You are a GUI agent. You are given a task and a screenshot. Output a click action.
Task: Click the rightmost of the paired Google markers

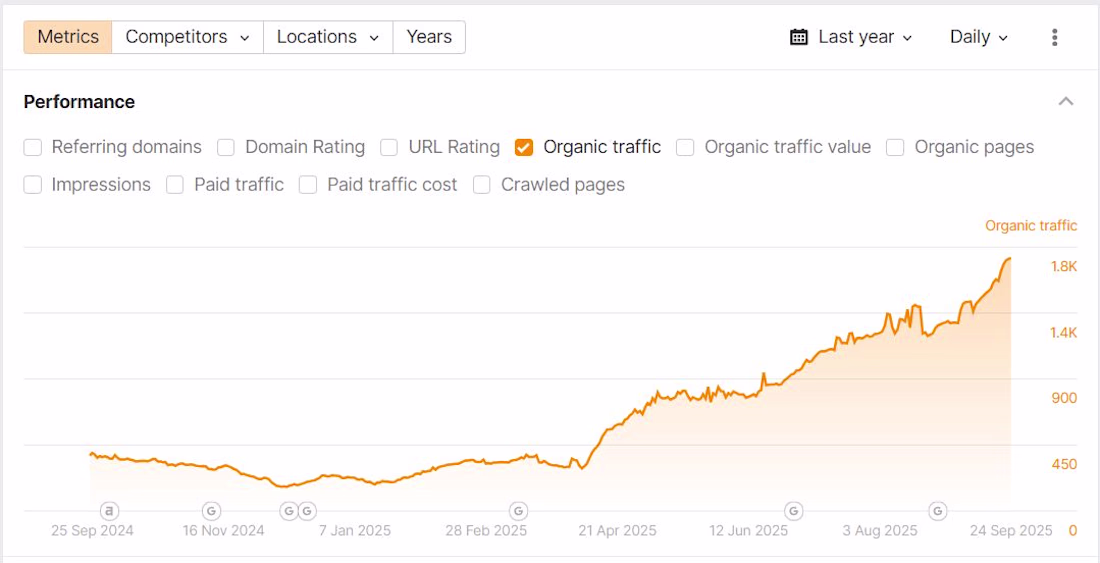pos(307,511)
